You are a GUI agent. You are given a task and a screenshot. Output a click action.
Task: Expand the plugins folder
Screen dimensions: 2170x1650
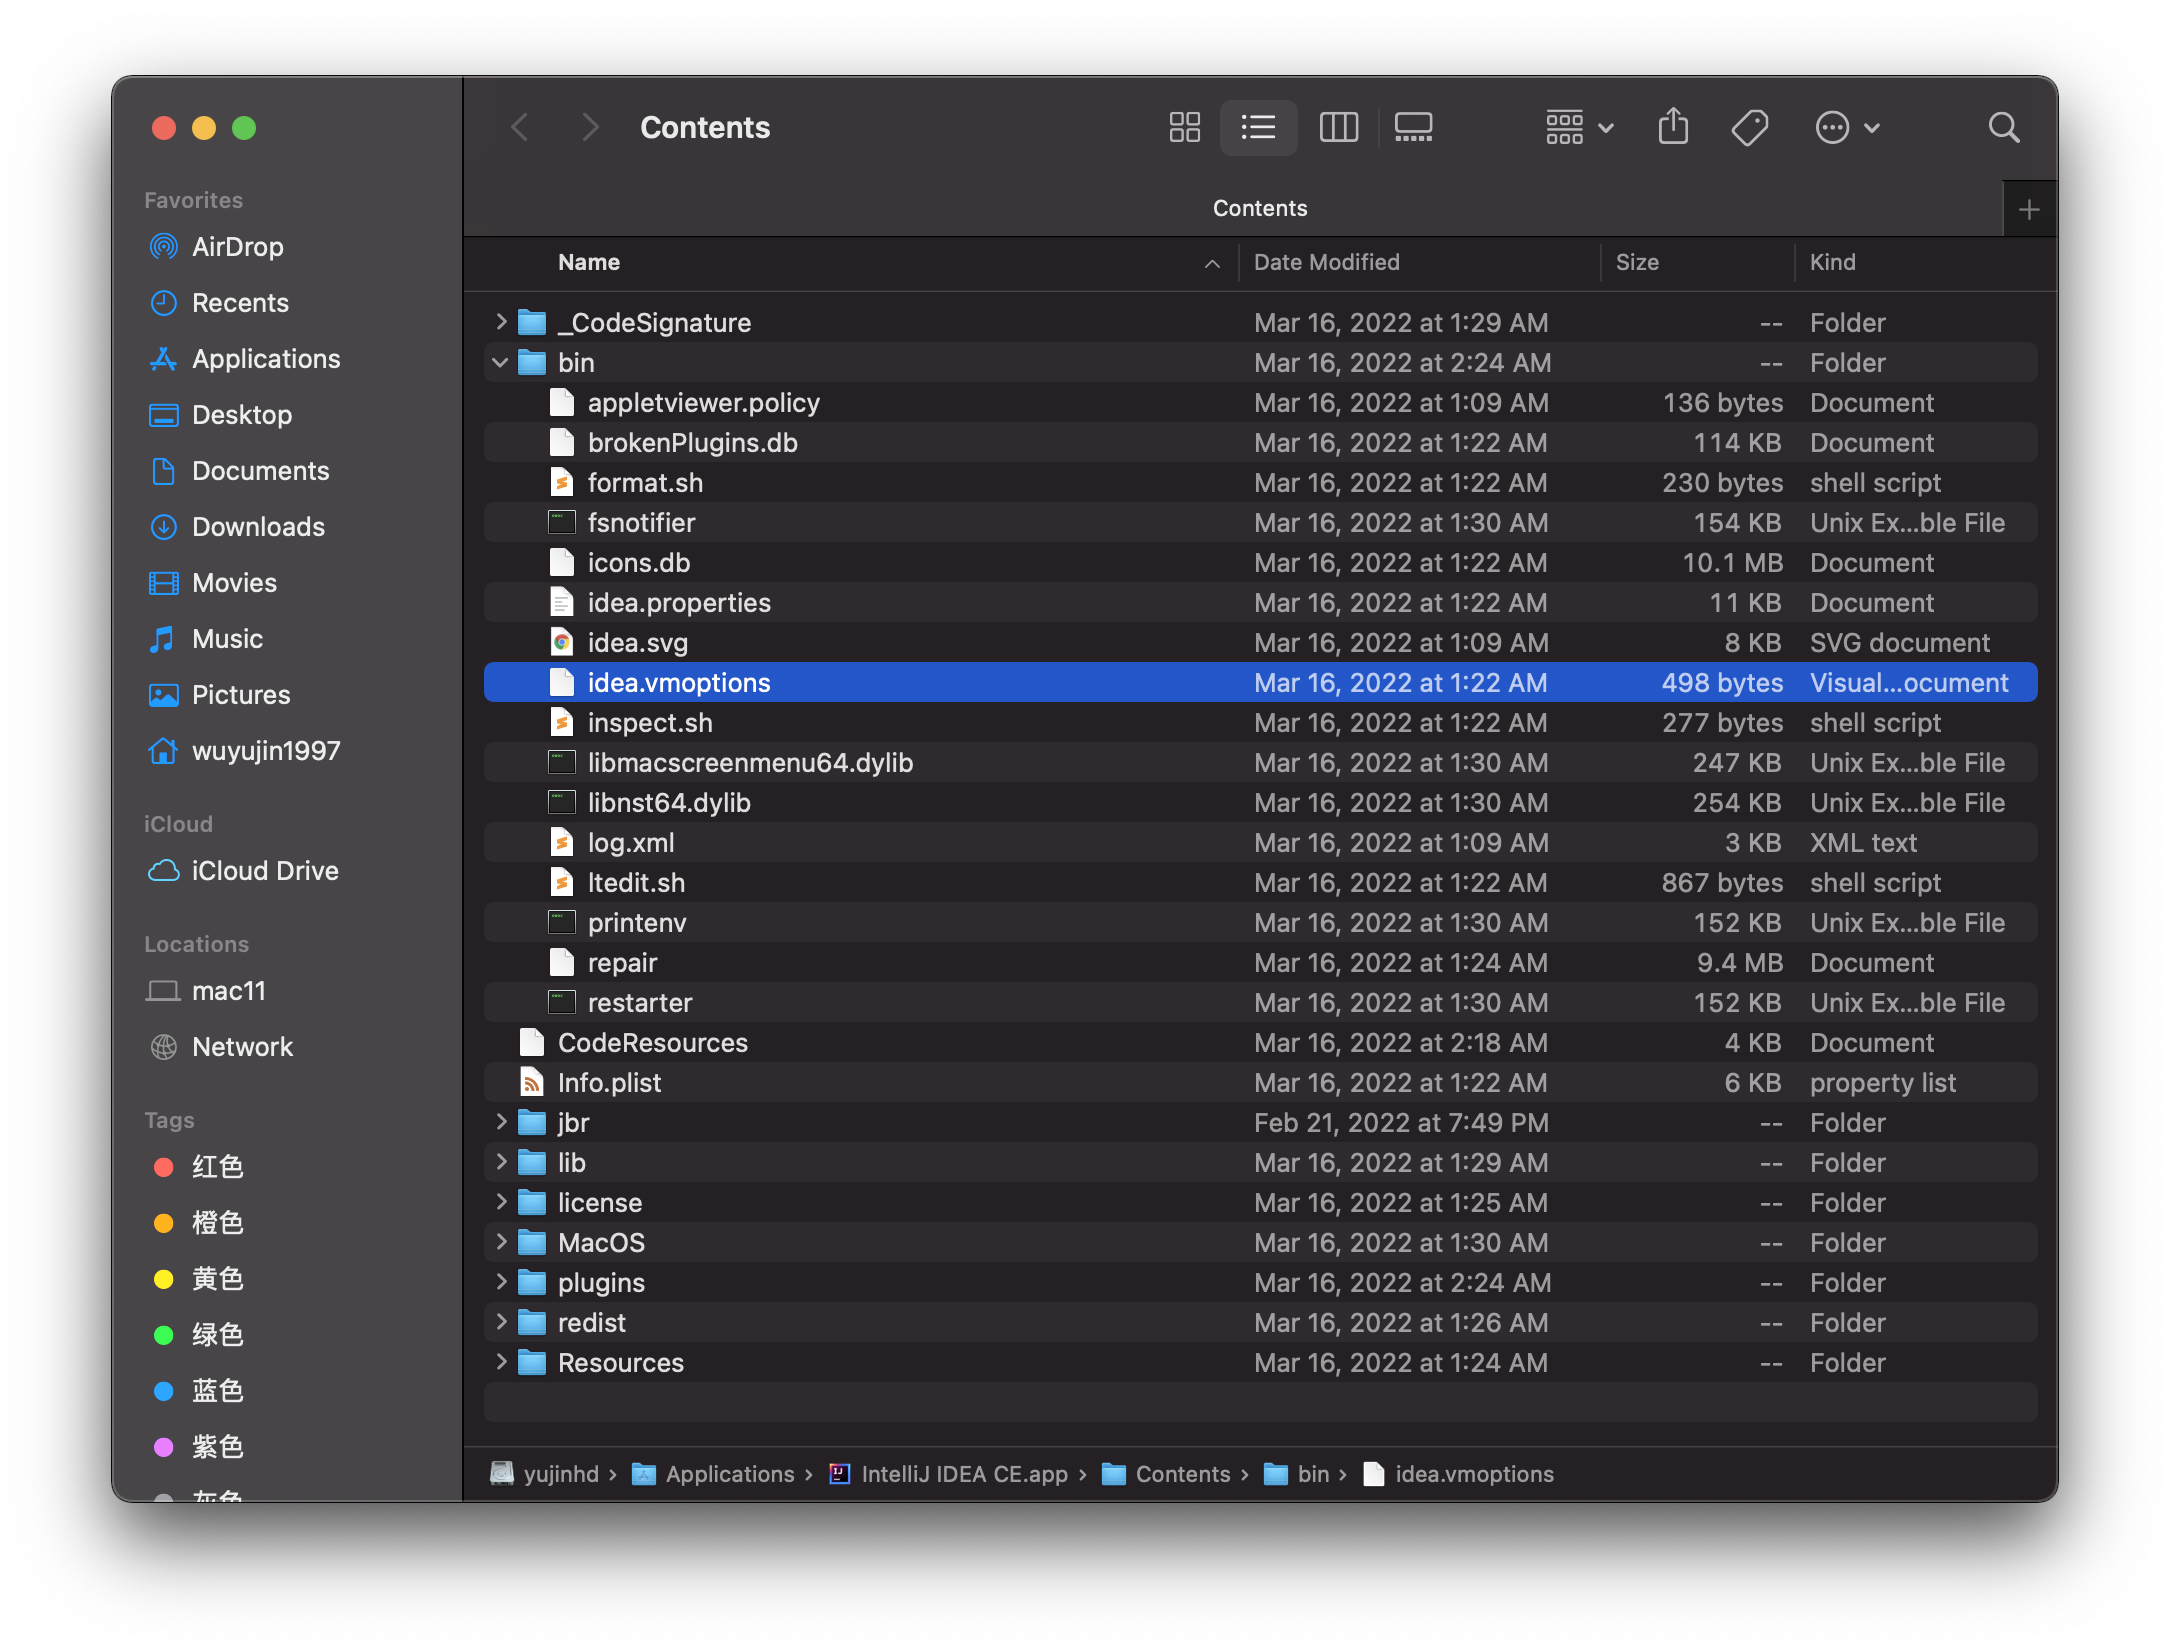pyautogui.click(x=501, y=1282)
